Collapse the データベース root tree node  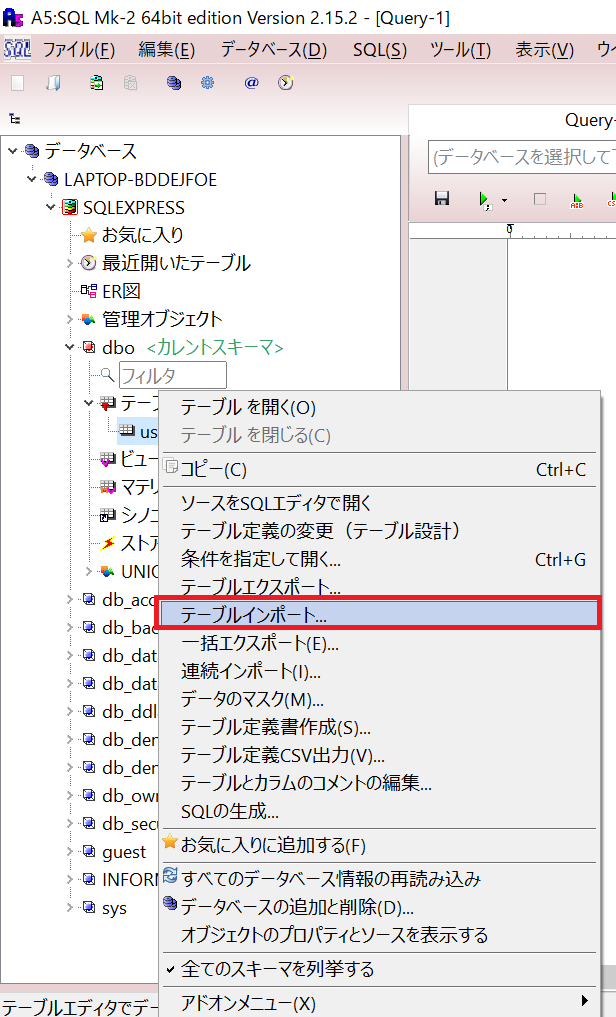click(12, 151)
